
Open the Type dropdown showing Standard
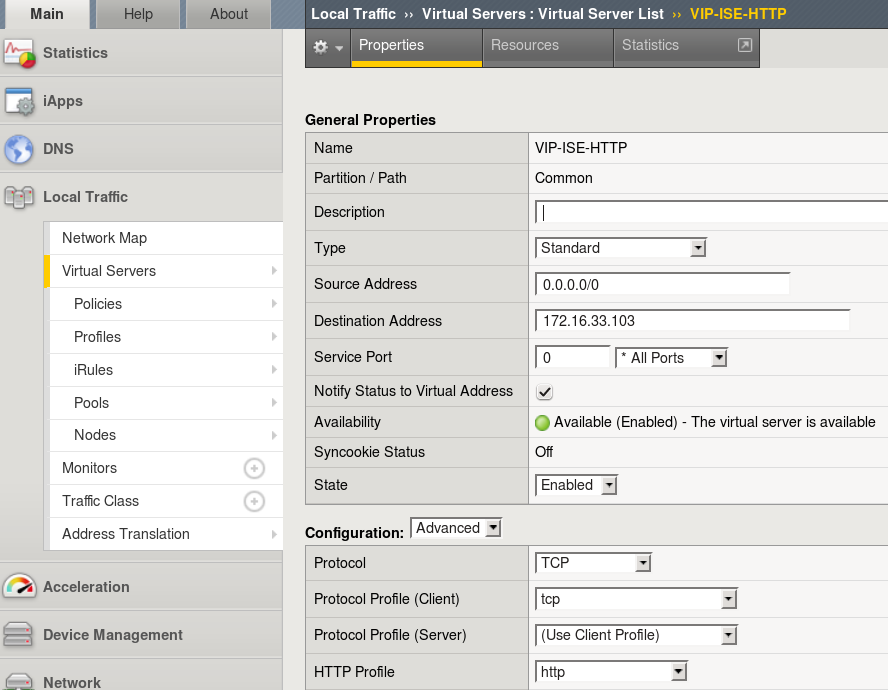pos(698,247)
